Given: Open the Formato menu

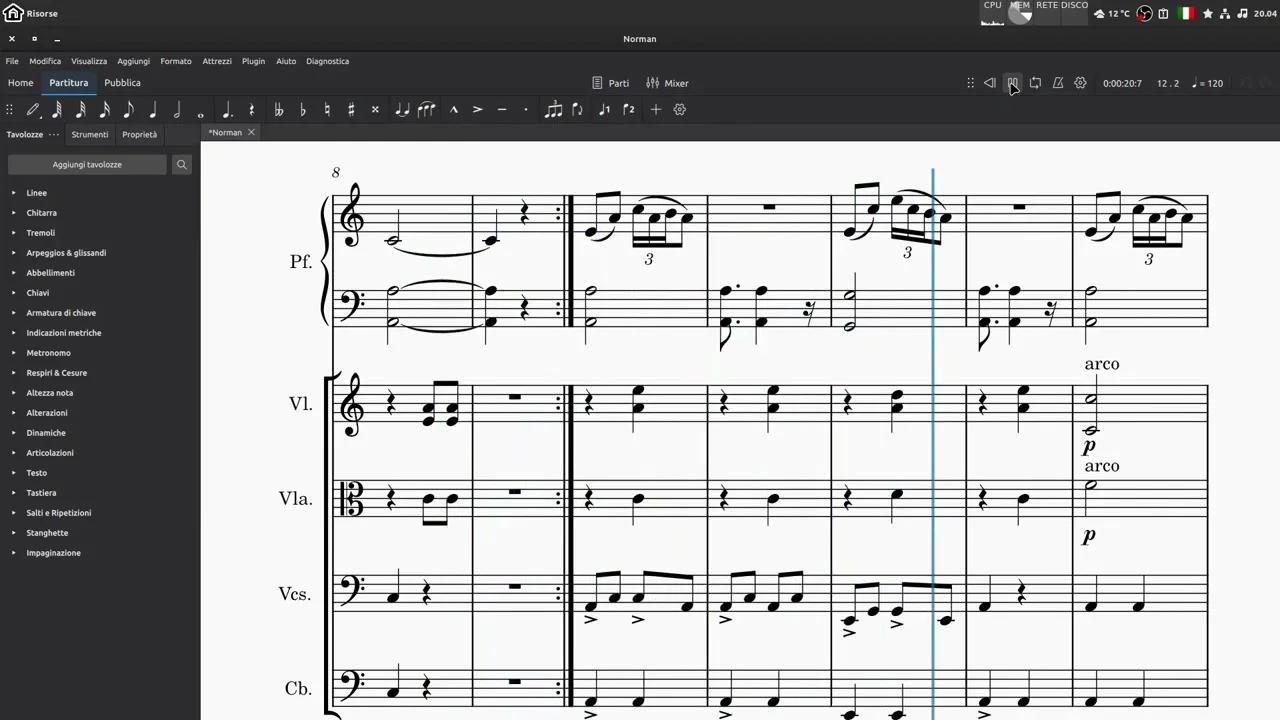Looking at the screenshot, I should point(175,61).
